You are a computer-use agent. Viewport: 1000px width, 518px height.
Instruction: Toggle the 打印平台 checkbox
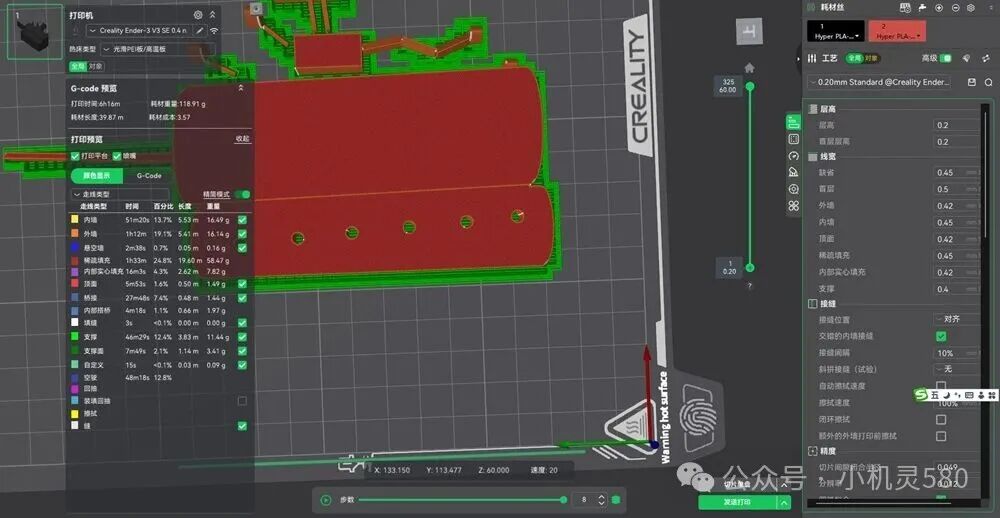(x=75, y=156)
